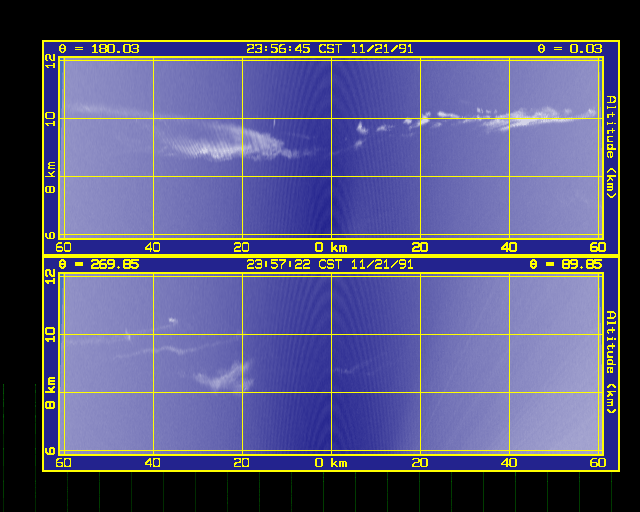
Task: Click the 6 altitude tick in lower scan
Action: point(51,451)
